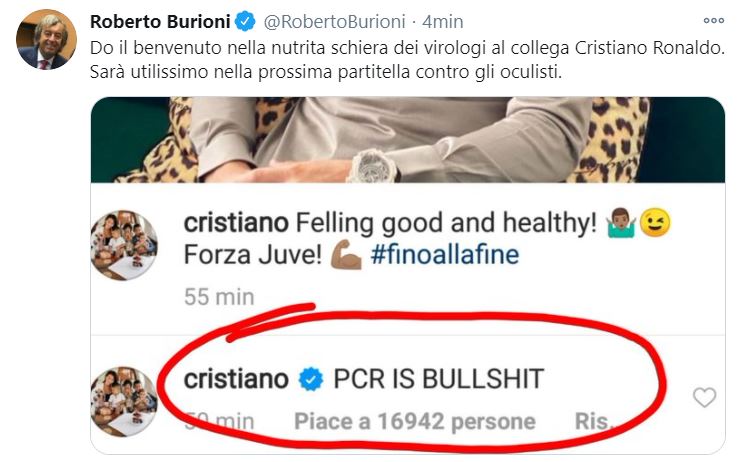Click the '55 min' caption timestamp
The image size is (742, 462).
[x=218, y=297]
